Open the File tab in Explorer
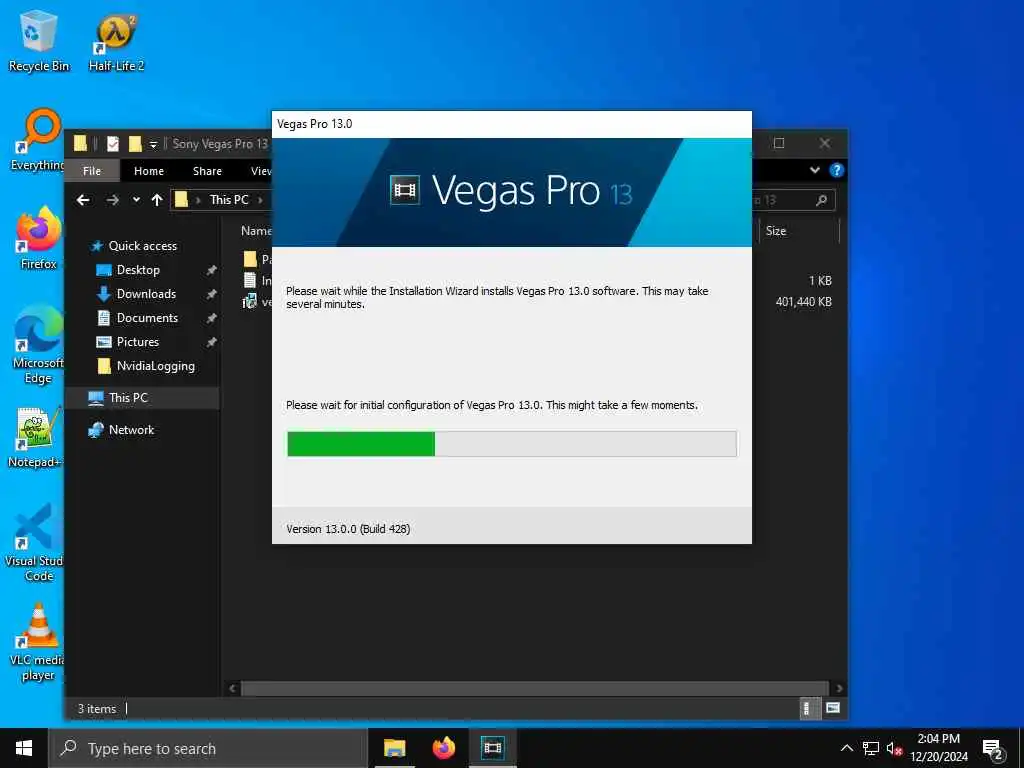Viewport: 1024px width, 768px height. click(92, 171)
